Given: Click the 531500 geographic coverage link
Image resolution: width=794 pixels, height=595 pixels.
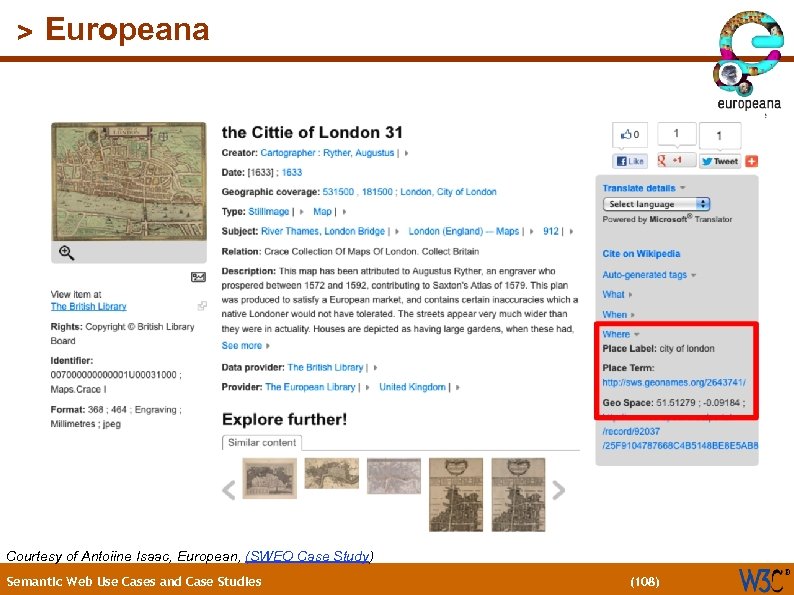Looking at the screenshot, I should (338, 192).
